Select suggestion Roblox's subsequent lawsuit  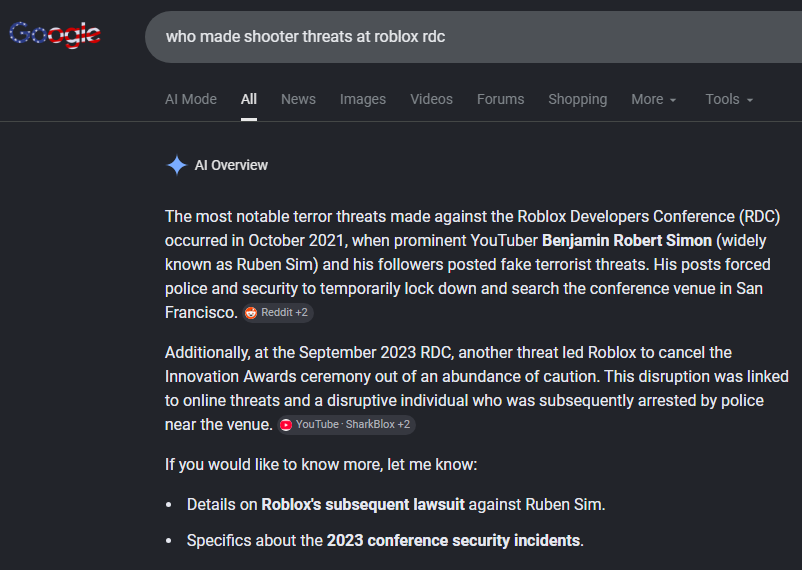363,505
